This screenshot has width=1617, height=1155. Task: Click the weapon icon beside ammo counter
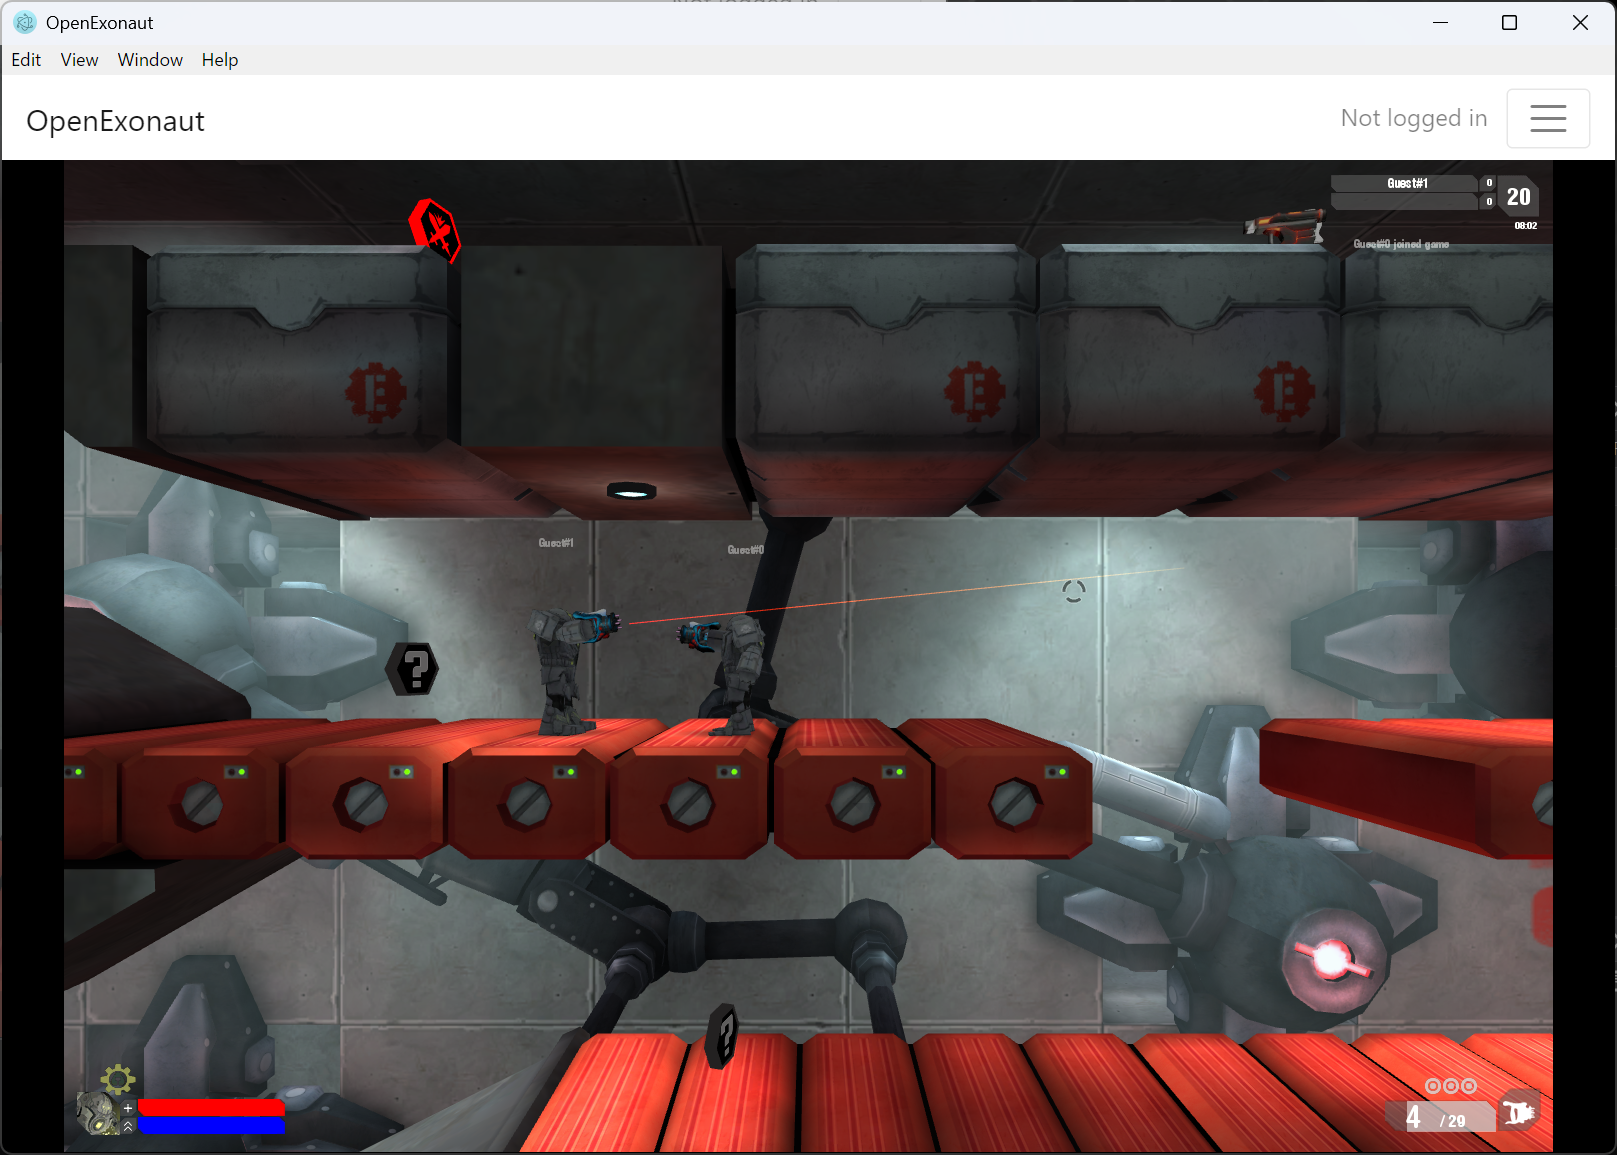(1519, 1113)
